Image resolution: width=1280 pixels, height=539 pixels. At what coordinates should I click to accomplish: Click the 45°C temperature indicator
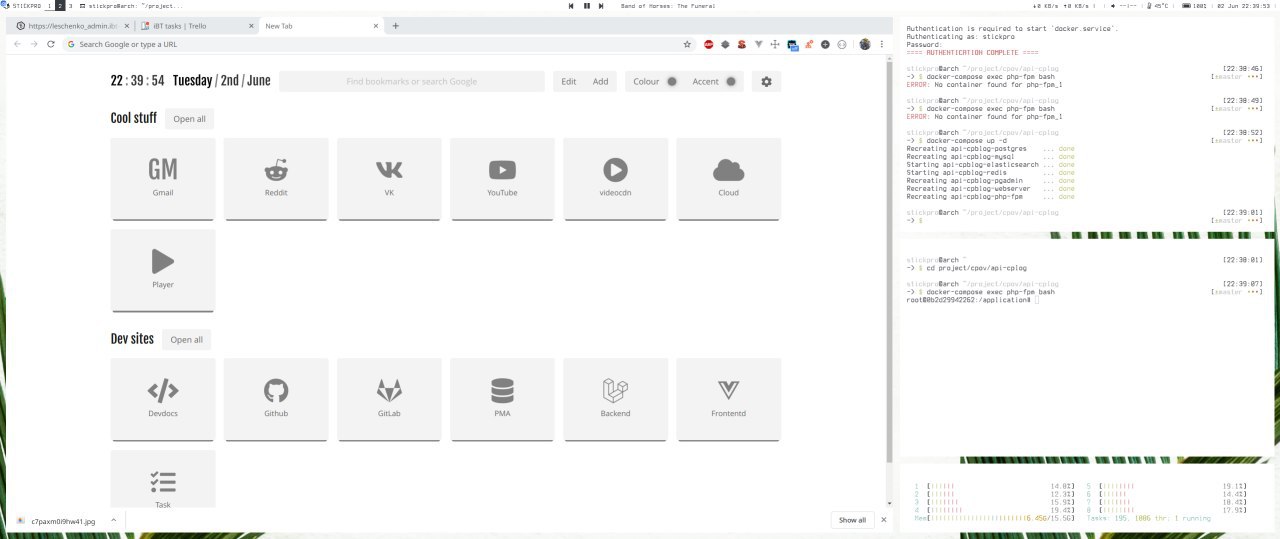[x=1159, y=6]
